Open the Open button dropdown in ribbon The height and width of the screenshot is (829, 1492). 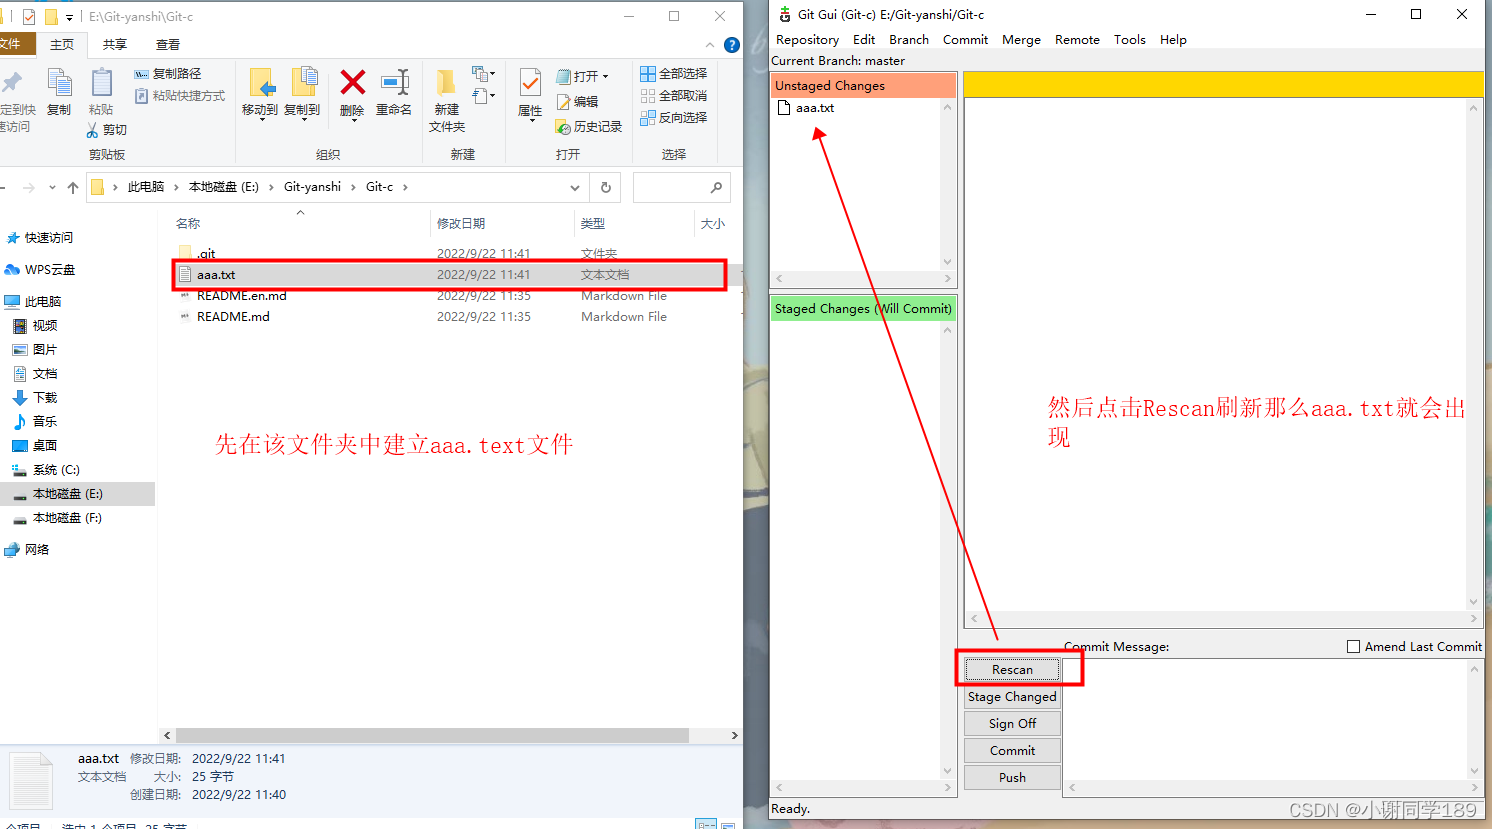point(605,77)
